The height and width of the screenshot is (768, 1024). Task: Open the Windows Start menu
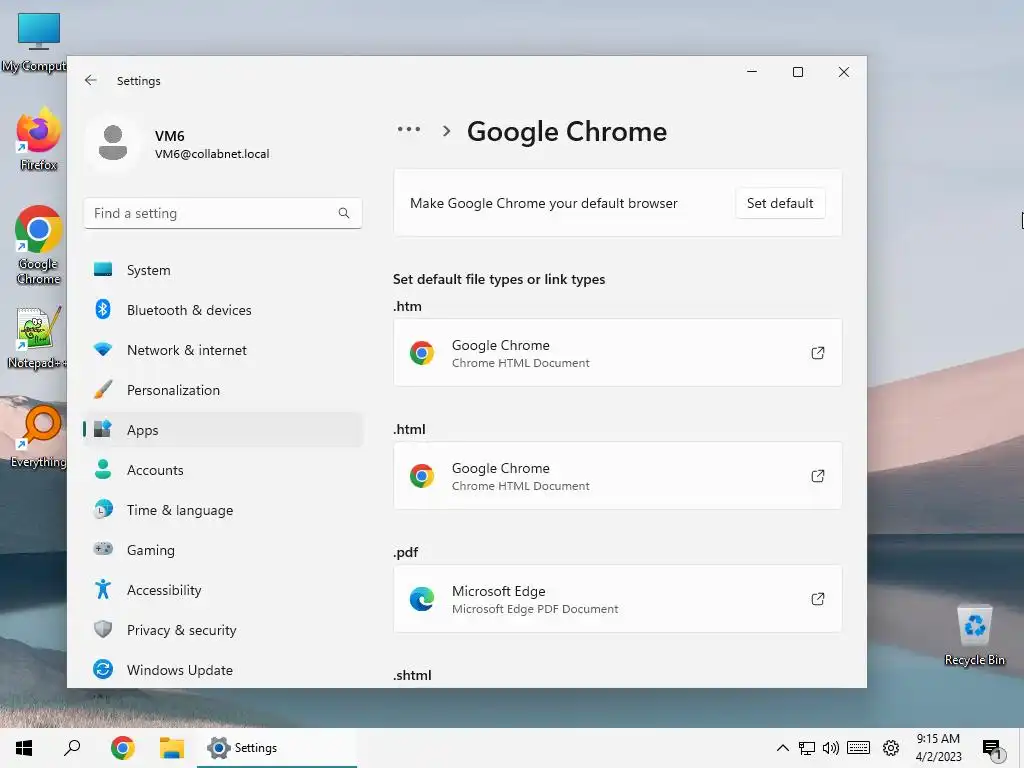24,748
